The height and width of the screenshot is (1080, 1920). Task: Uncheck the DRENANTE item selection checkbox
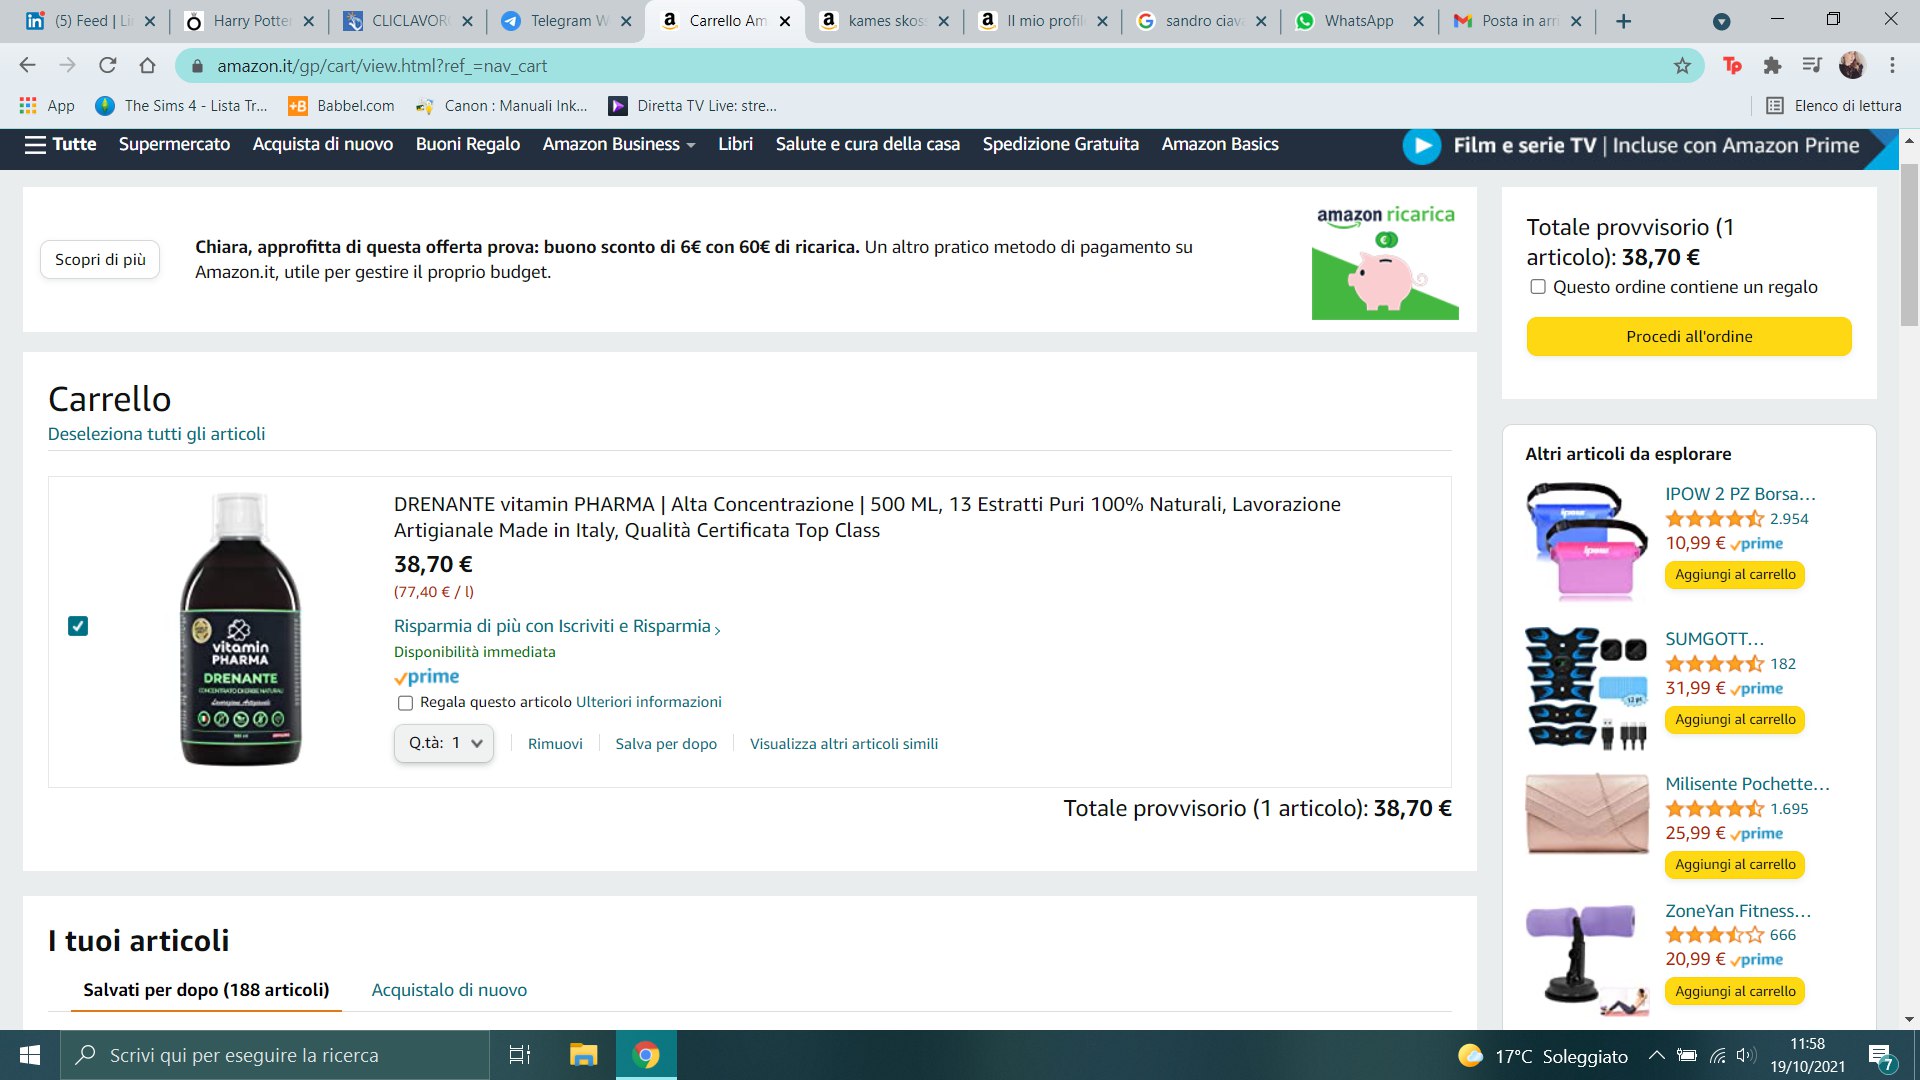tap(78, 626)
